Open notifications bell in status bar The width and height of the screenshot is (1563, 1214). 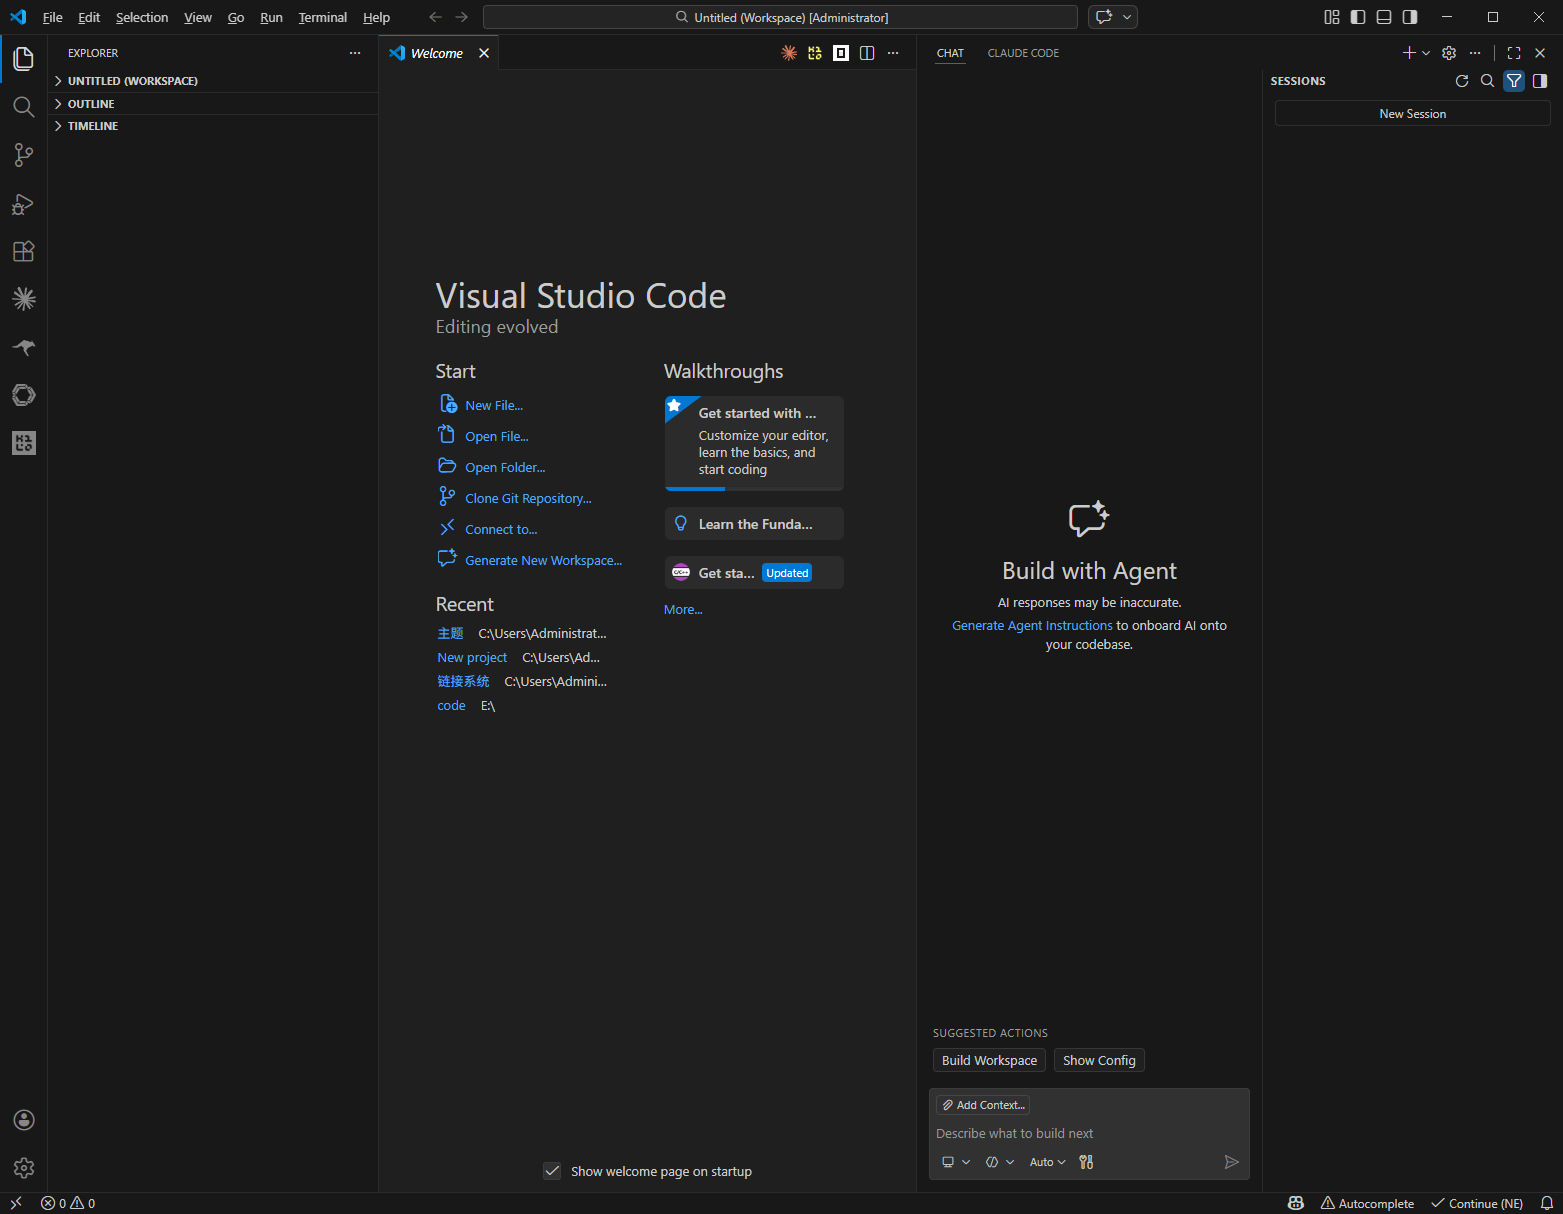tap(1546, 1203)
